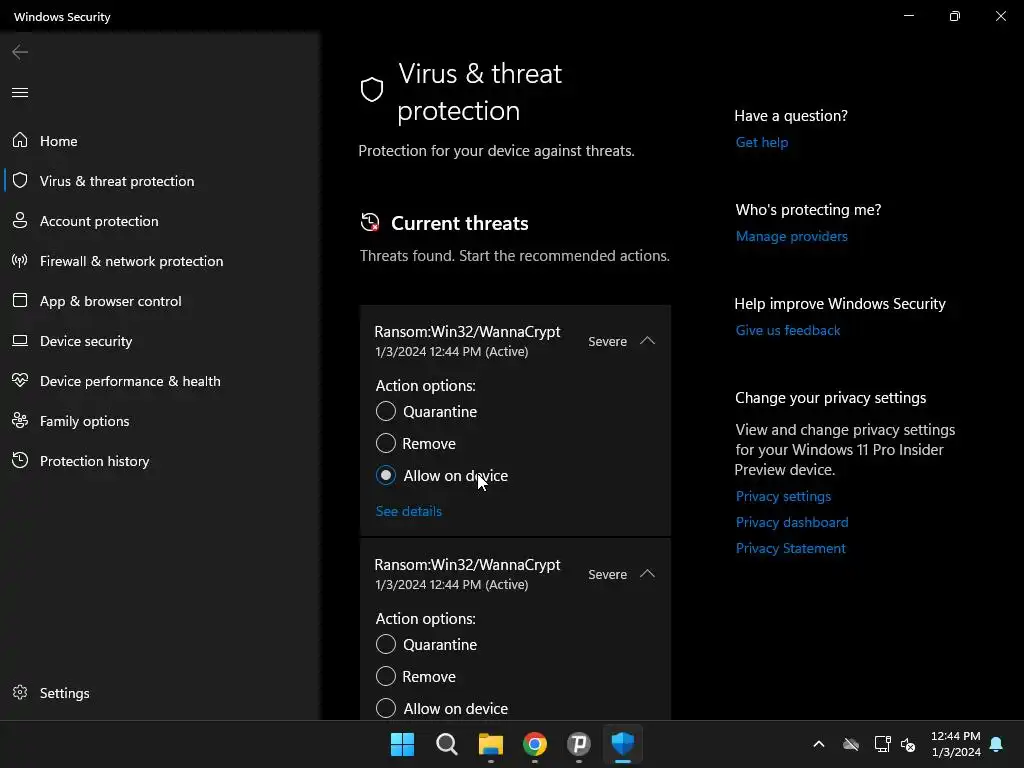Click the person icon for Account protection
Screen dimensions: 1024x768
tap(20, 221)
